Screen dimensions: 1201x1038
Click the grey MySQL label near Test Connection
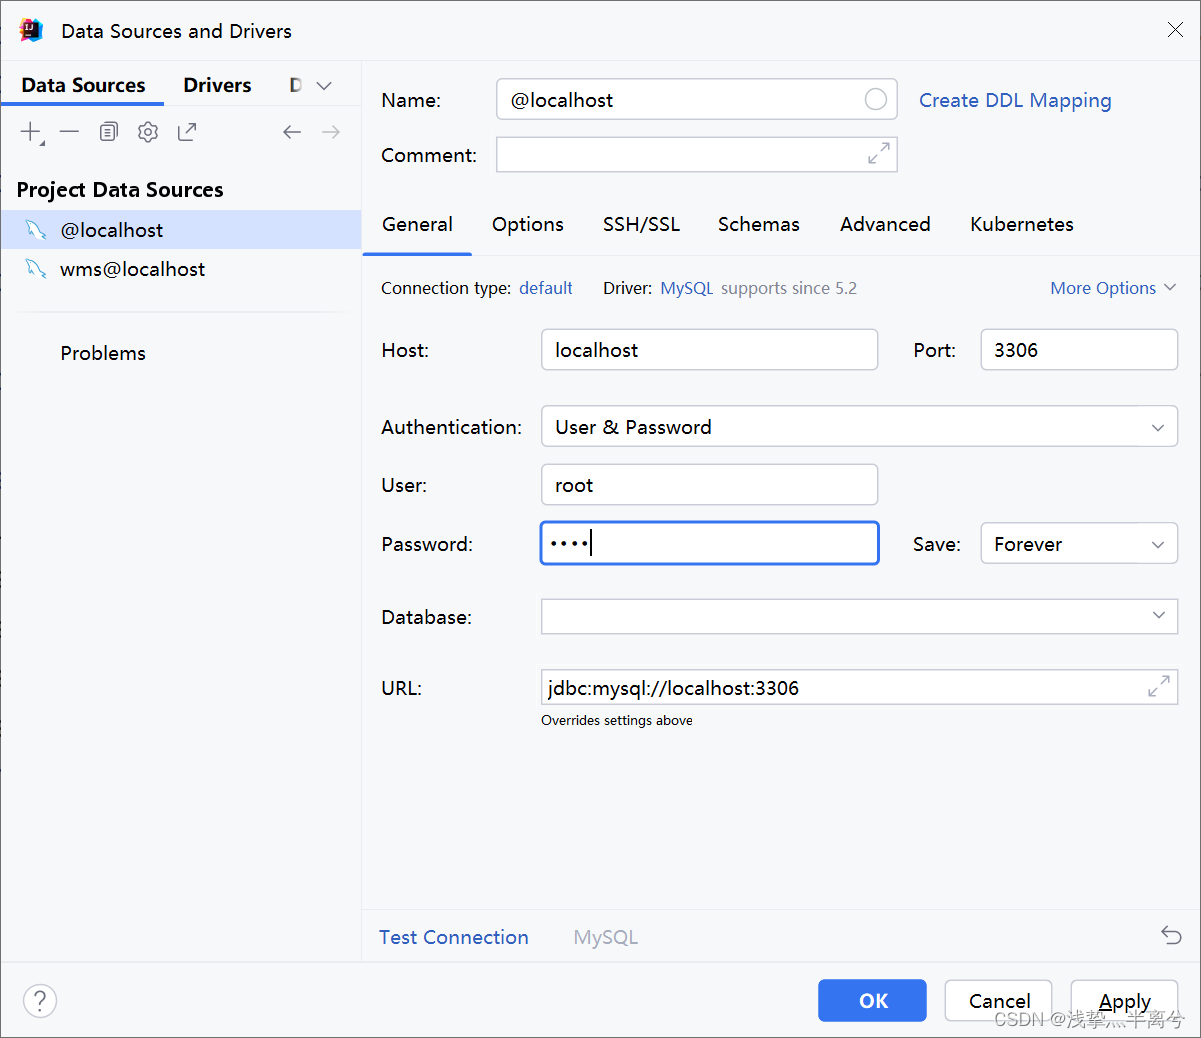[x=605, y=937]
